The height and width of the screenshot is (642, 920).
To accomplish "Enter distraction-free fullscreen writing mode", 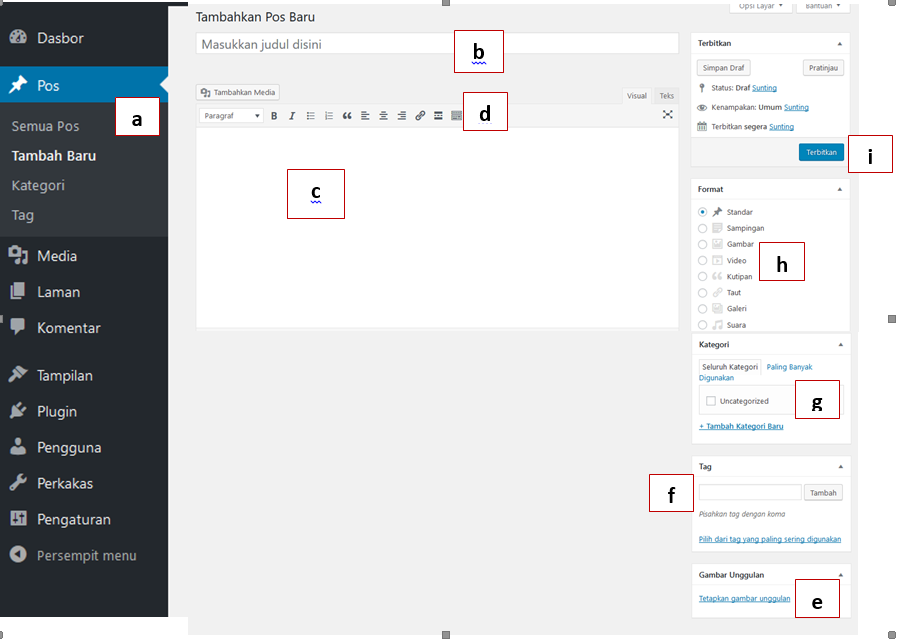I will (668, 115).
